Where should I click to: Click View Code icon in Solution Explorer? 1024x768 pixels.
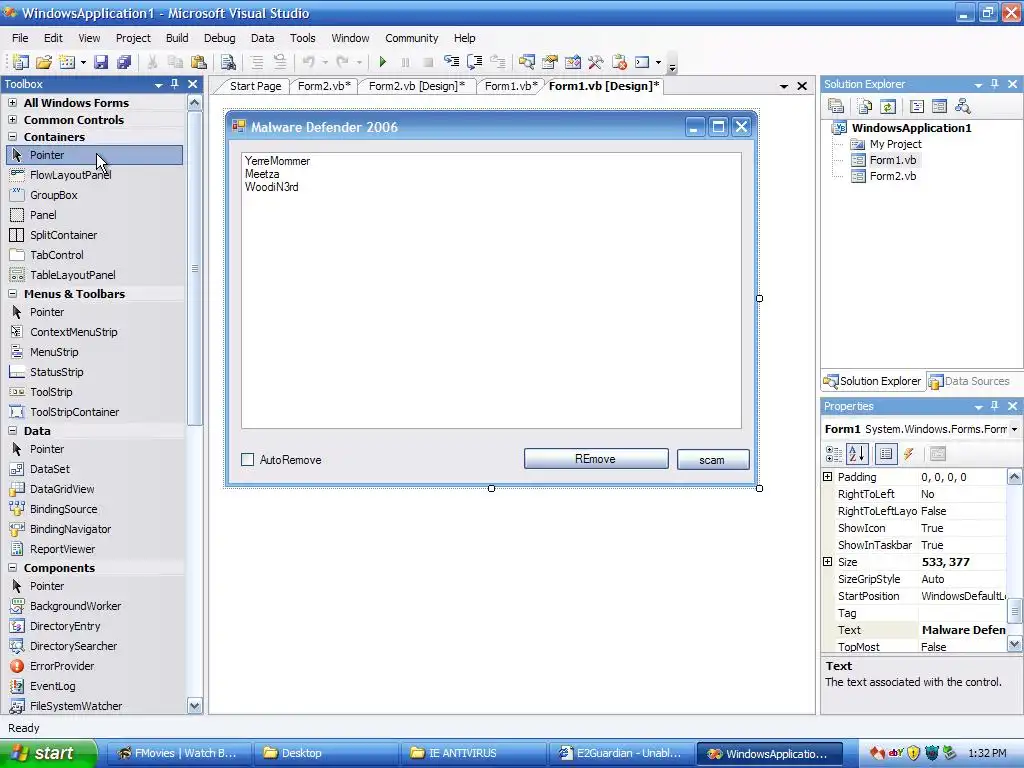(916, 106)
